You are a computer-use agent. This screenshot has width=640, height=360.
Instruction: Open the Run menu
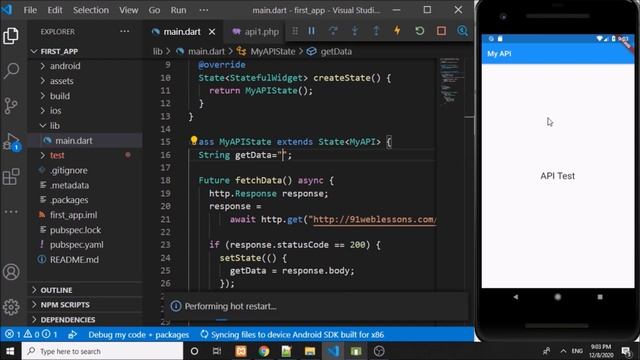click(x=178, y=10)
